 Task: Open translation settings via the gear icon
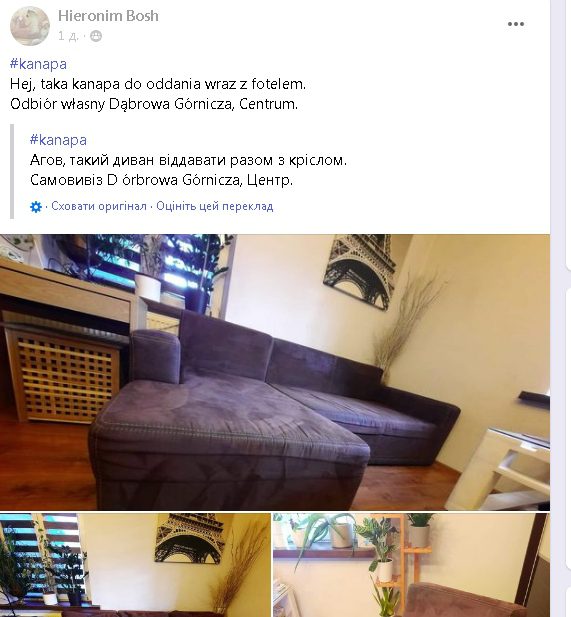36,207
